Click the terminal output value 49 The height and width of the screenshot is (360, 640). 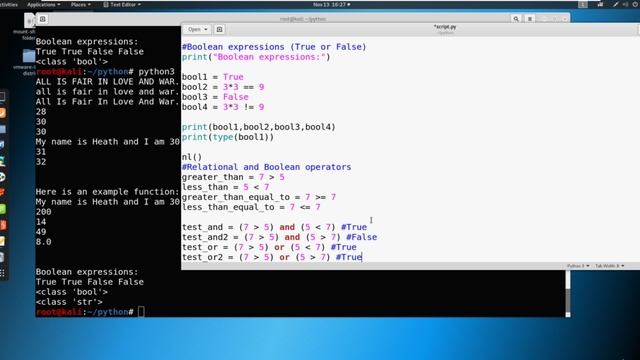click(x=41, y=232)
